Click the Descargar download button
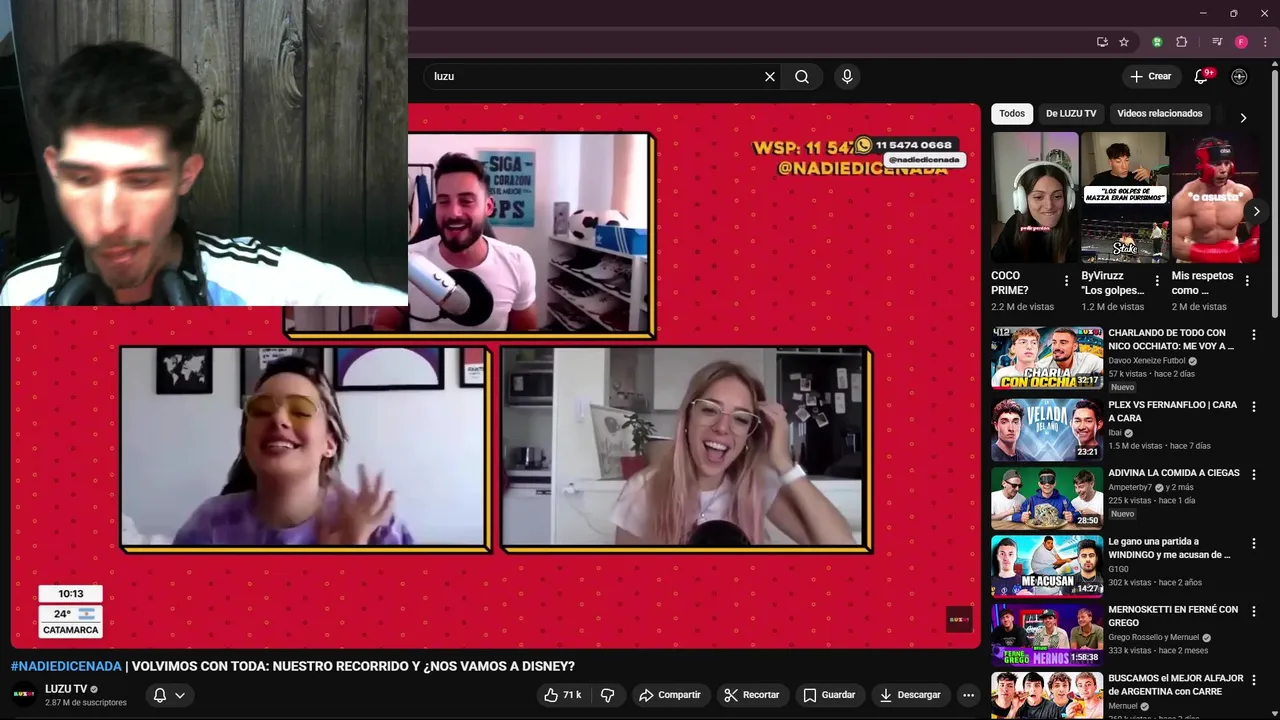 [910, 695]
